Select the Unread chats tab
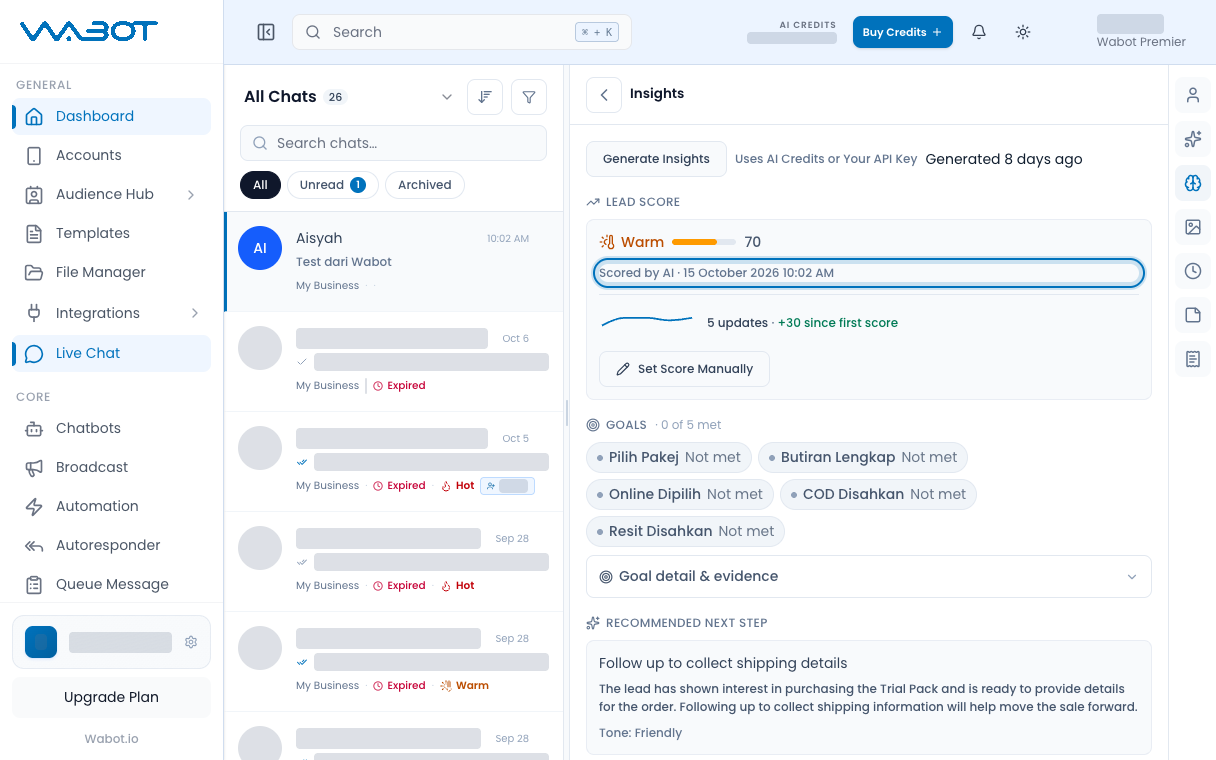This screenshot has width=1216, height=760. pos(332,185)
